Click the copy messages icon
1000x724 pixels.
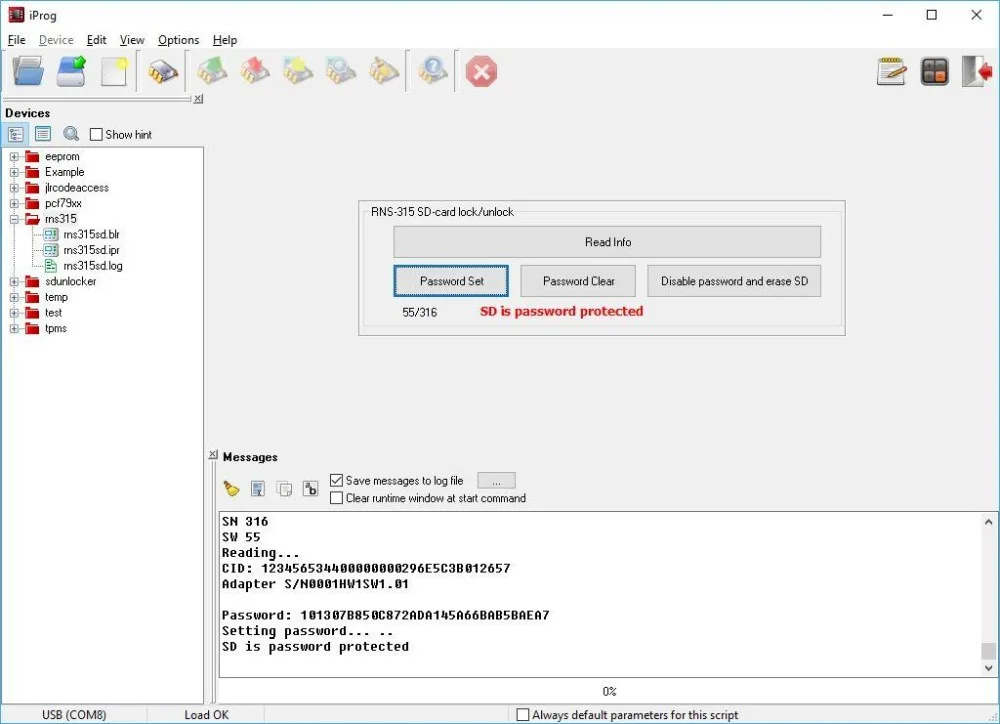(x=284, y=489)
